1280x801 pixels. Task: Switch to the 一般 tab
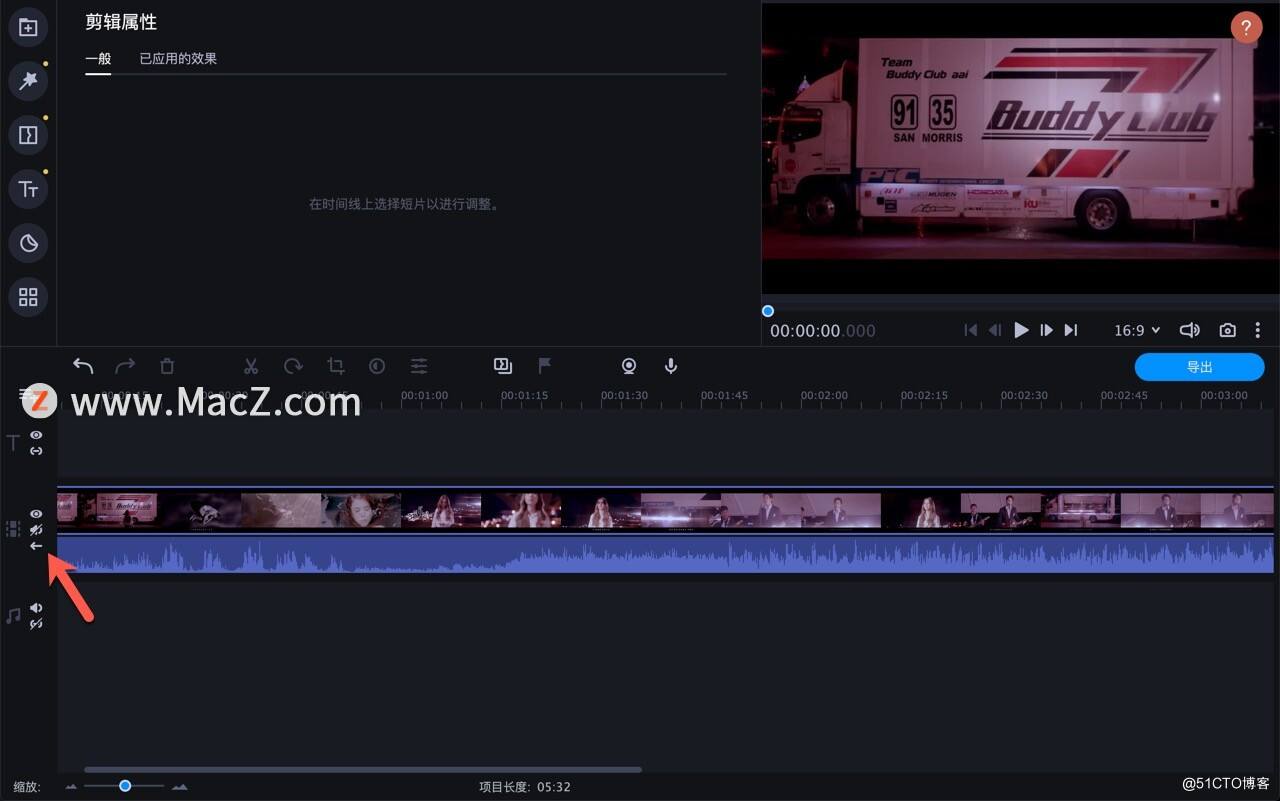point(98,58)
